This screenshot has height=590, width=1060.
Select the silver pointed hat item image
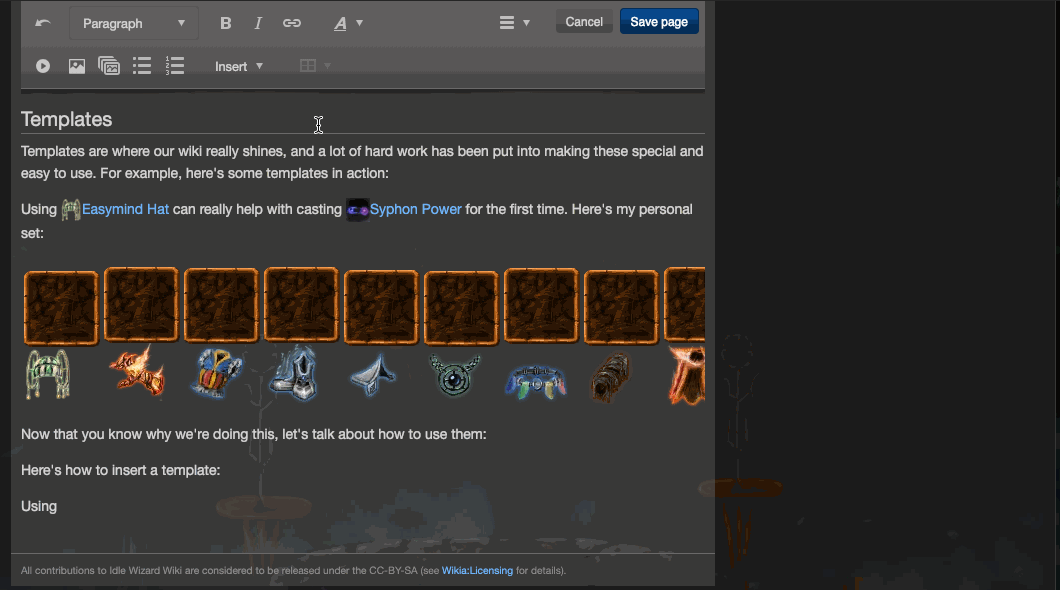[373, 374]
